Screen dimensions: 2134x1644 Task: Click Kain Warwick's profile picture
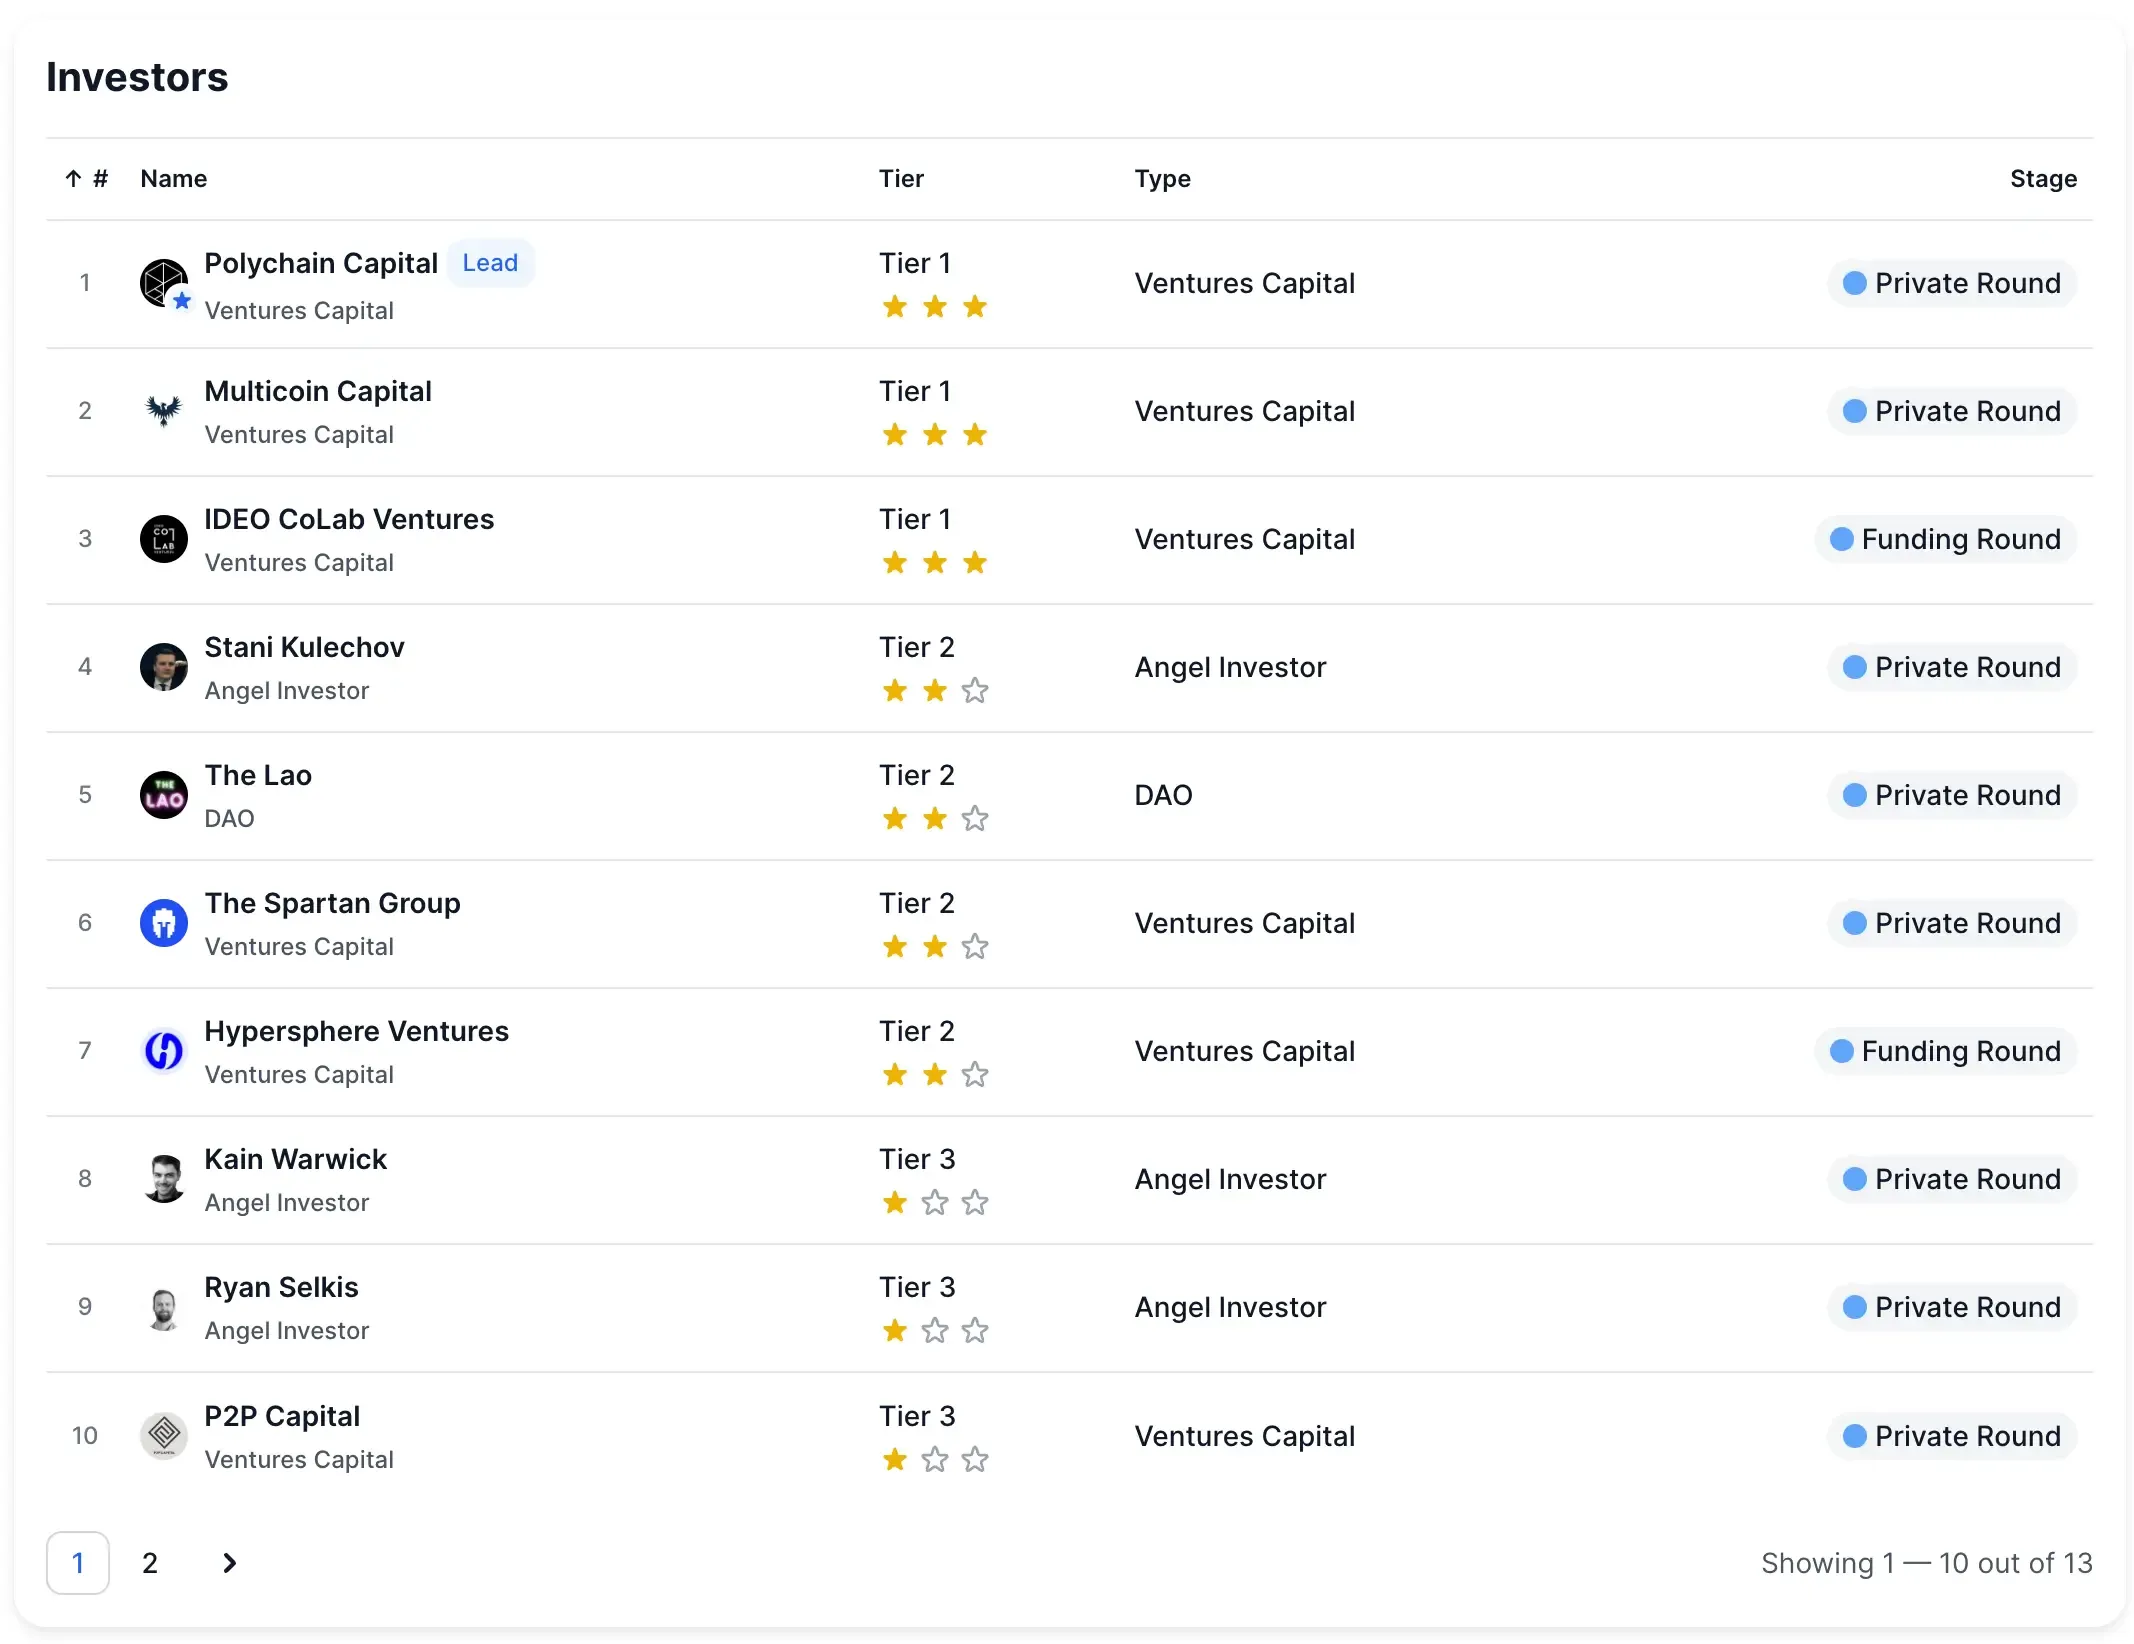click(x=163, y=1179)
